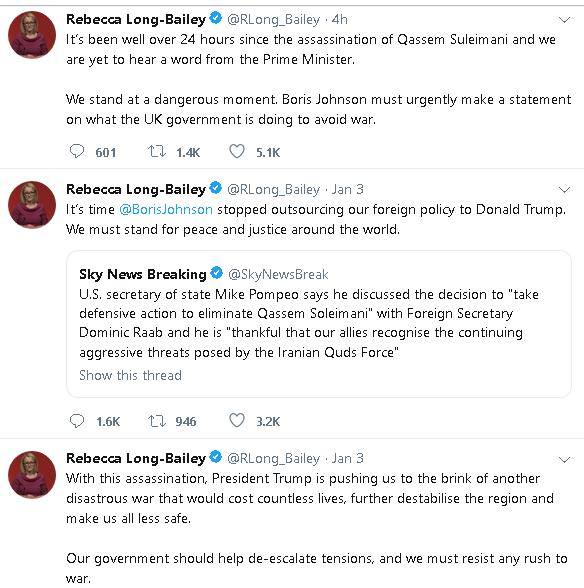Open @SkyNewsBreak handle in quoted tweet

point(278,274)
